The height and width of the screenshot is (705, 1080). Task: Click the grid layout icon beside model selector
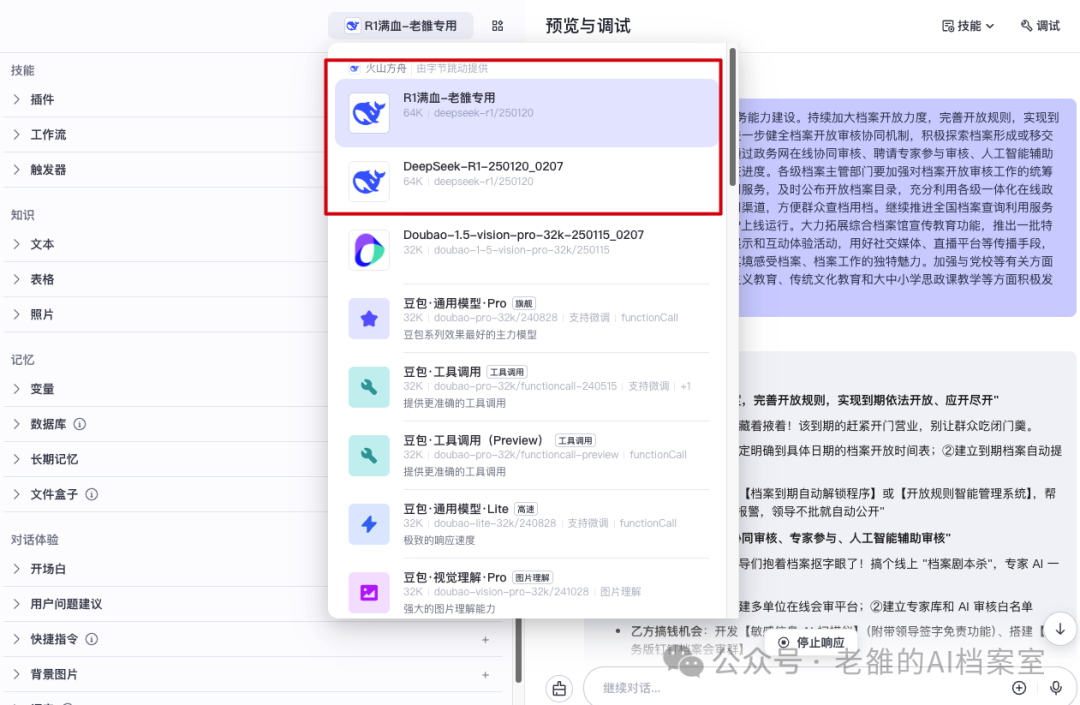click(x=497, y=26)
